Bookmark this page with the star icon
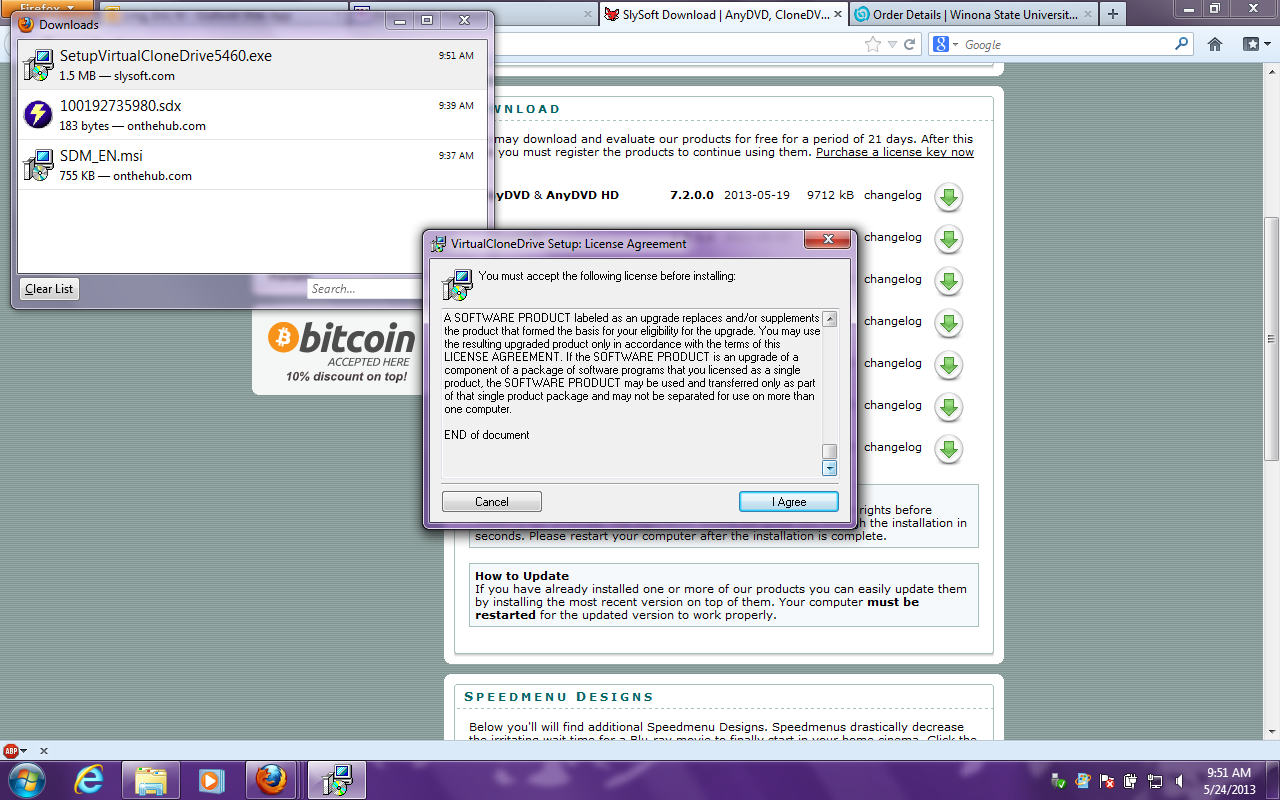Image resolution: width=1280 pixels, height=800 pixels. 873,44
